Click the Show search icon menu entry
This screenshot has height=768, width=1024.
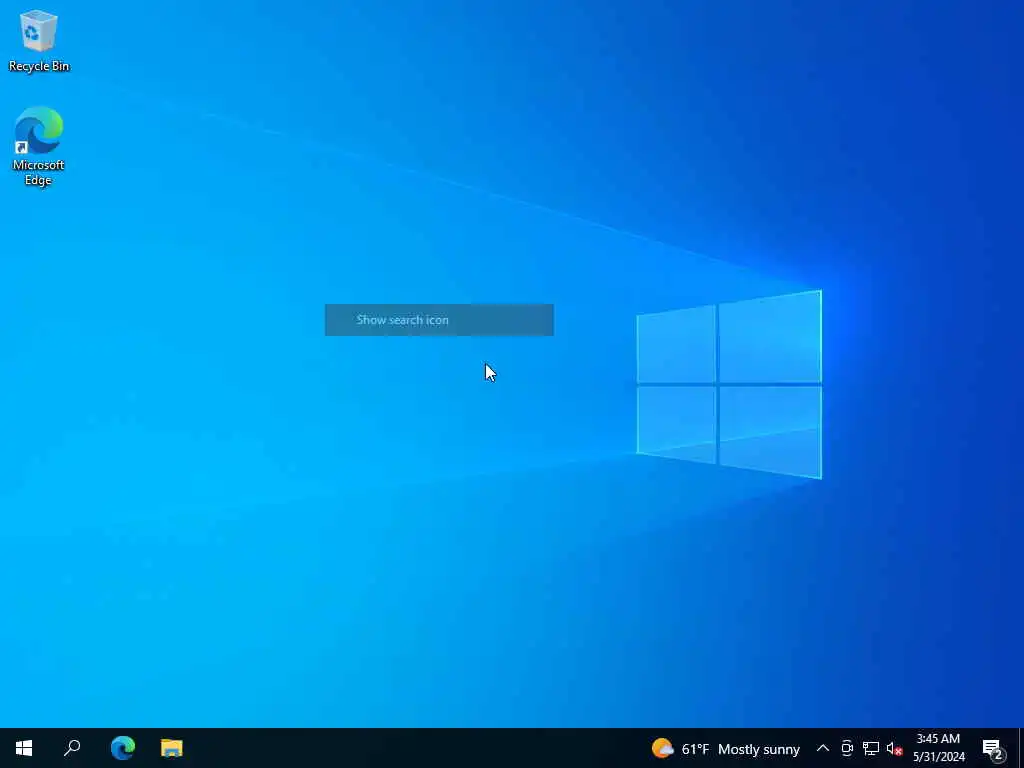pyautogui.click(x=439, y=320)
